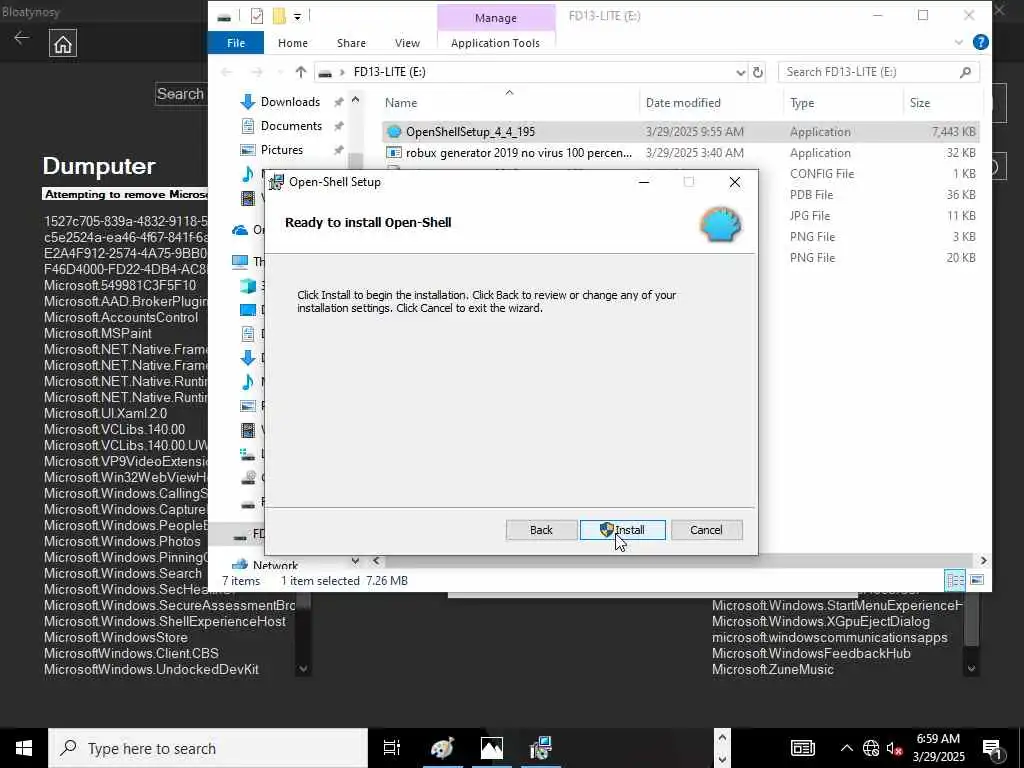Click the Music note icon in navigation pane
This screenshot has height=768, width=1024.
pos(248,174)
